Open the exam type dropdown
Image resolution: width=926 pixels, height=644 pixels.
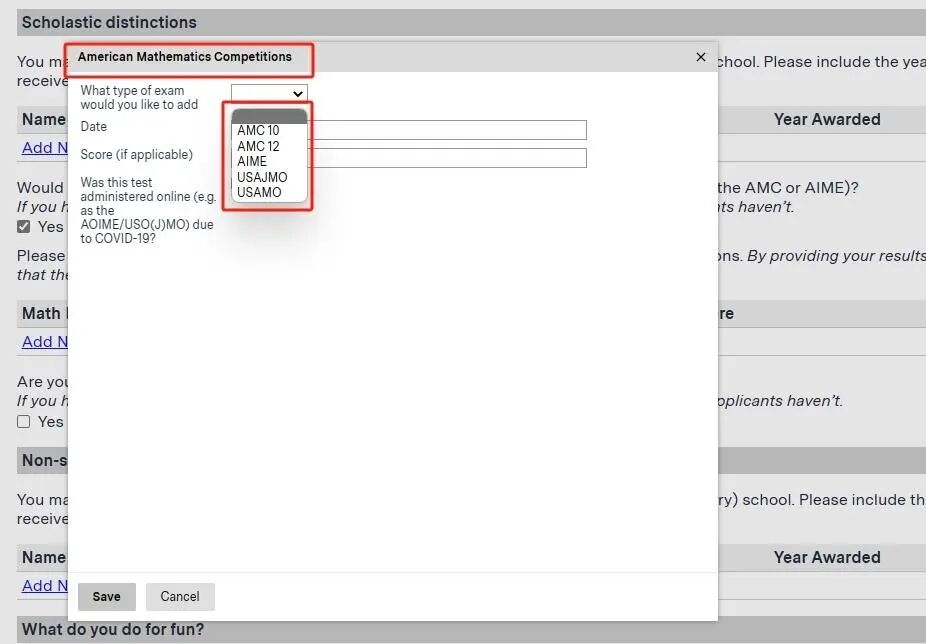pos(269,93)
